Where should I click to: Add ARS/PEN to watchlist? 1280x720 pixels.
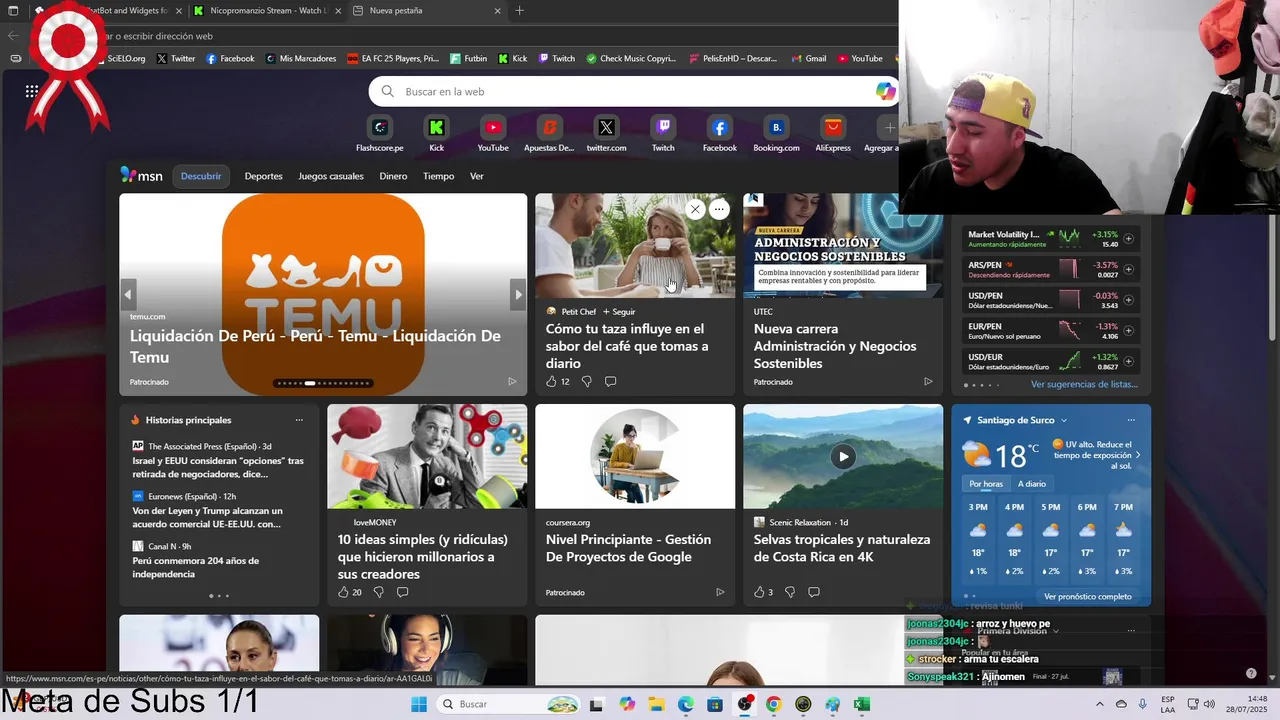(1128, 269)
